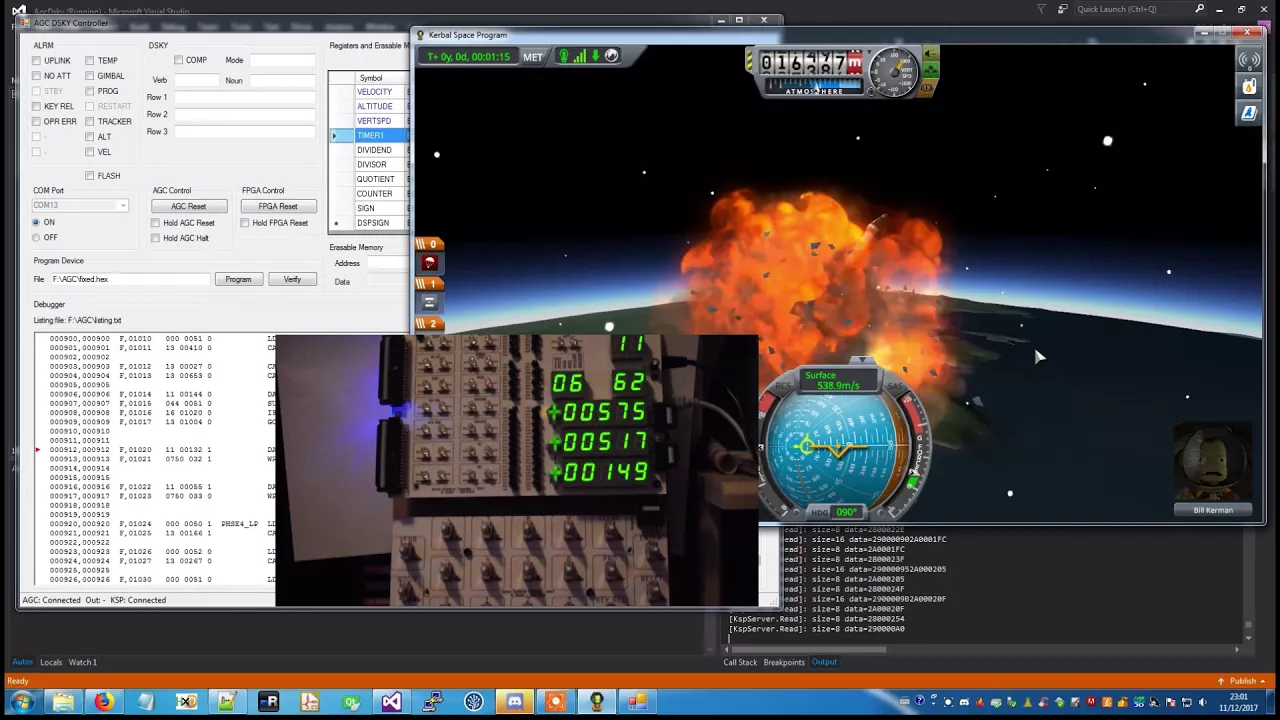Viewport: 1280px width, 720px height.
Task: Click the green CommNet antenna icon in KSP
Action: point(563,57)
